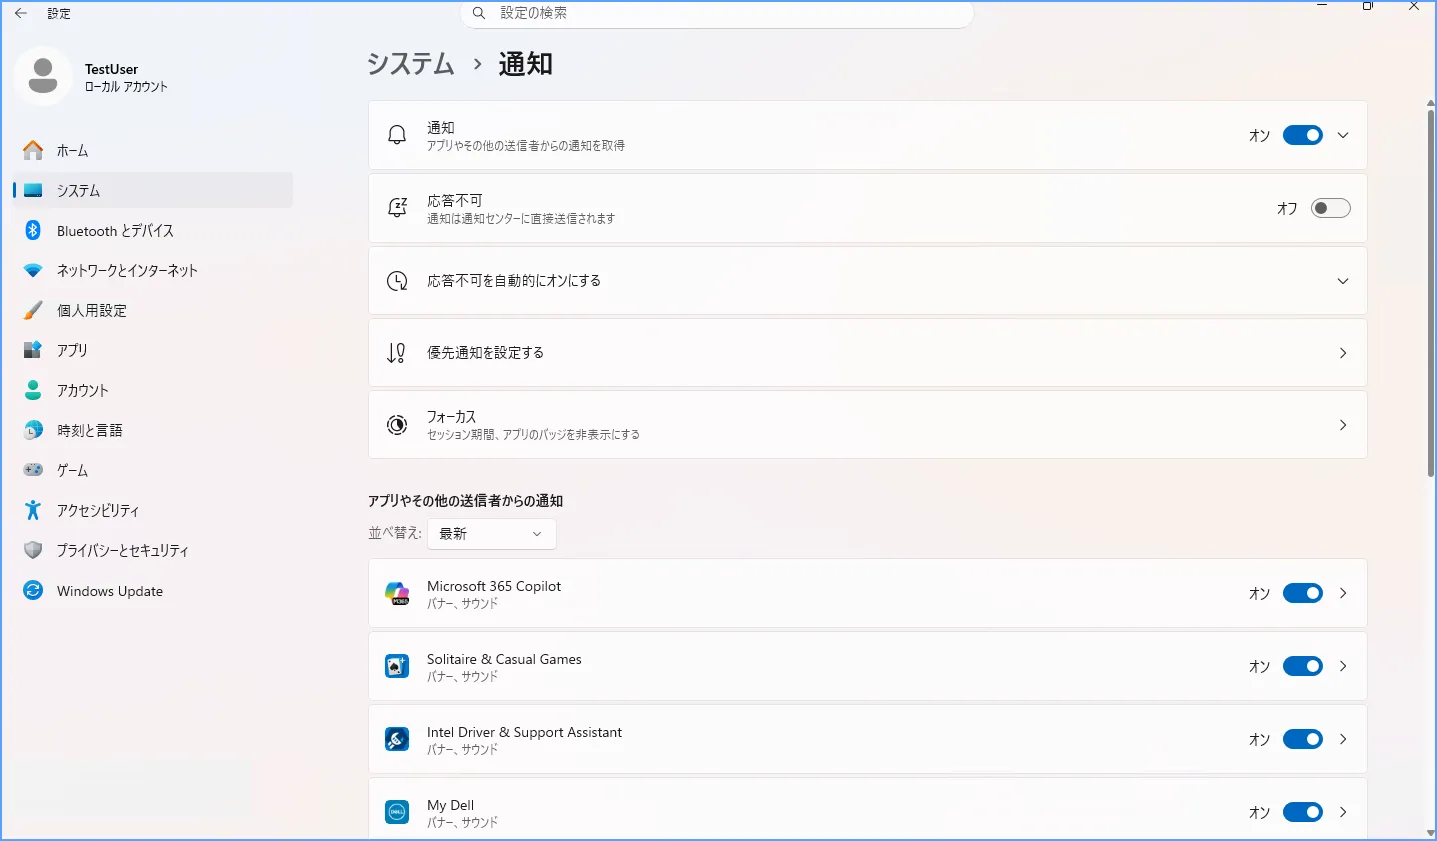Open Intel Driver & Support Assistant details chevron

pyautogui.click(x=1343, y=739)
